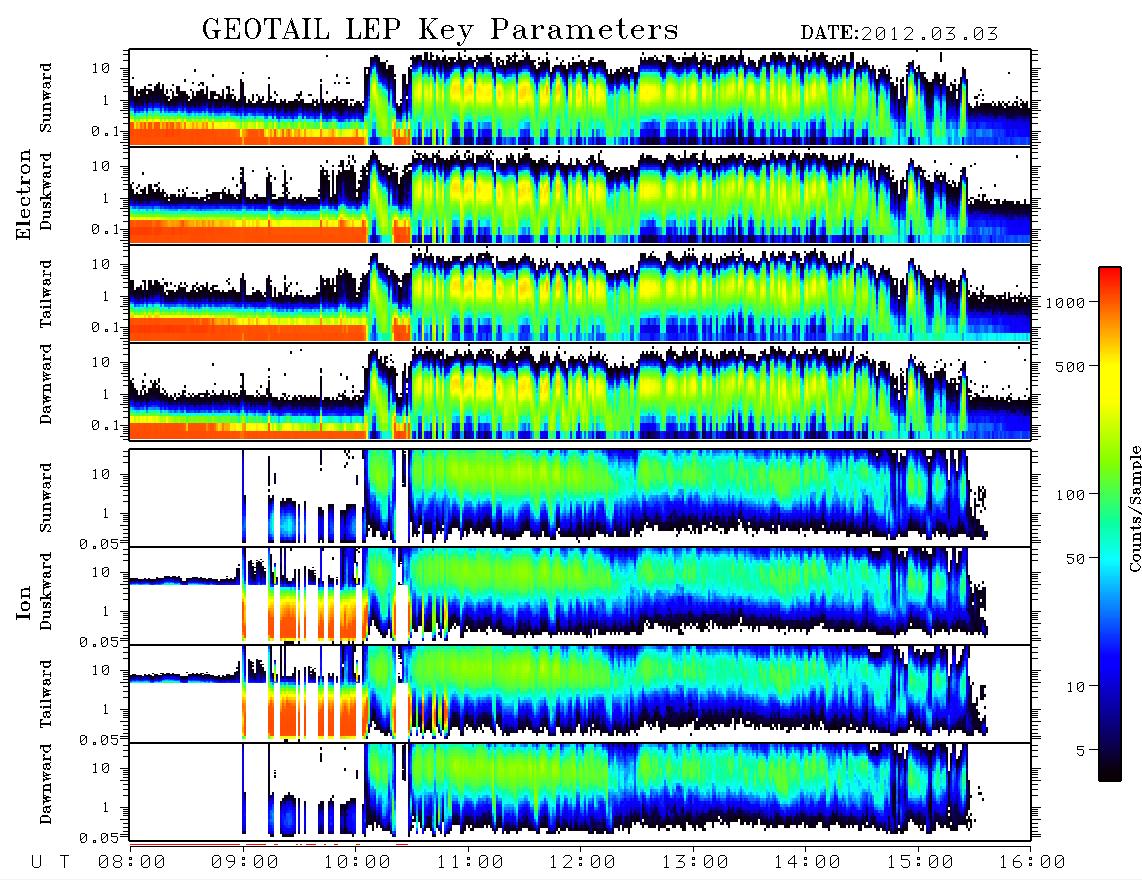Select the Ion Duskward spectrogram panel

point(580,596)
